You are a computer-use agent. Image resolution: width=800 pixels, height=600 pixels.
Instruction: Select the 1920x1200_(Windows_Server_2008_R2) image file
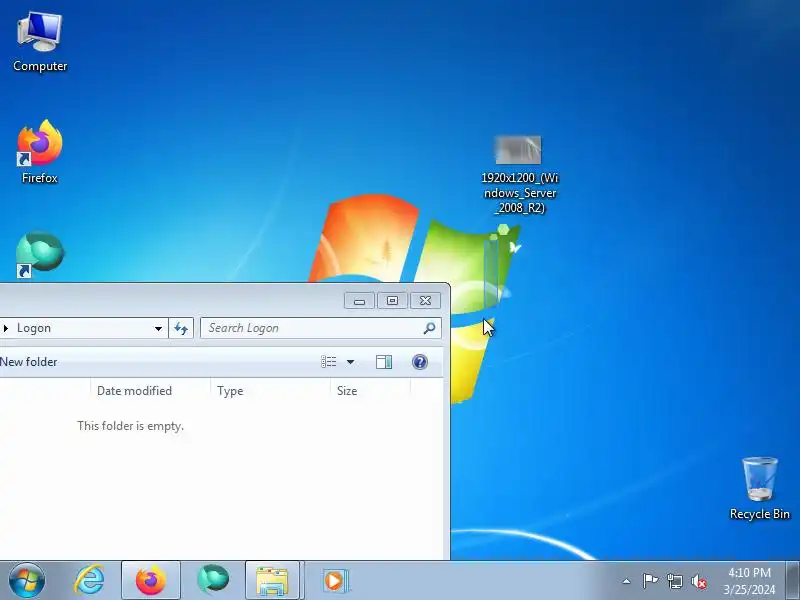point(519,174)
